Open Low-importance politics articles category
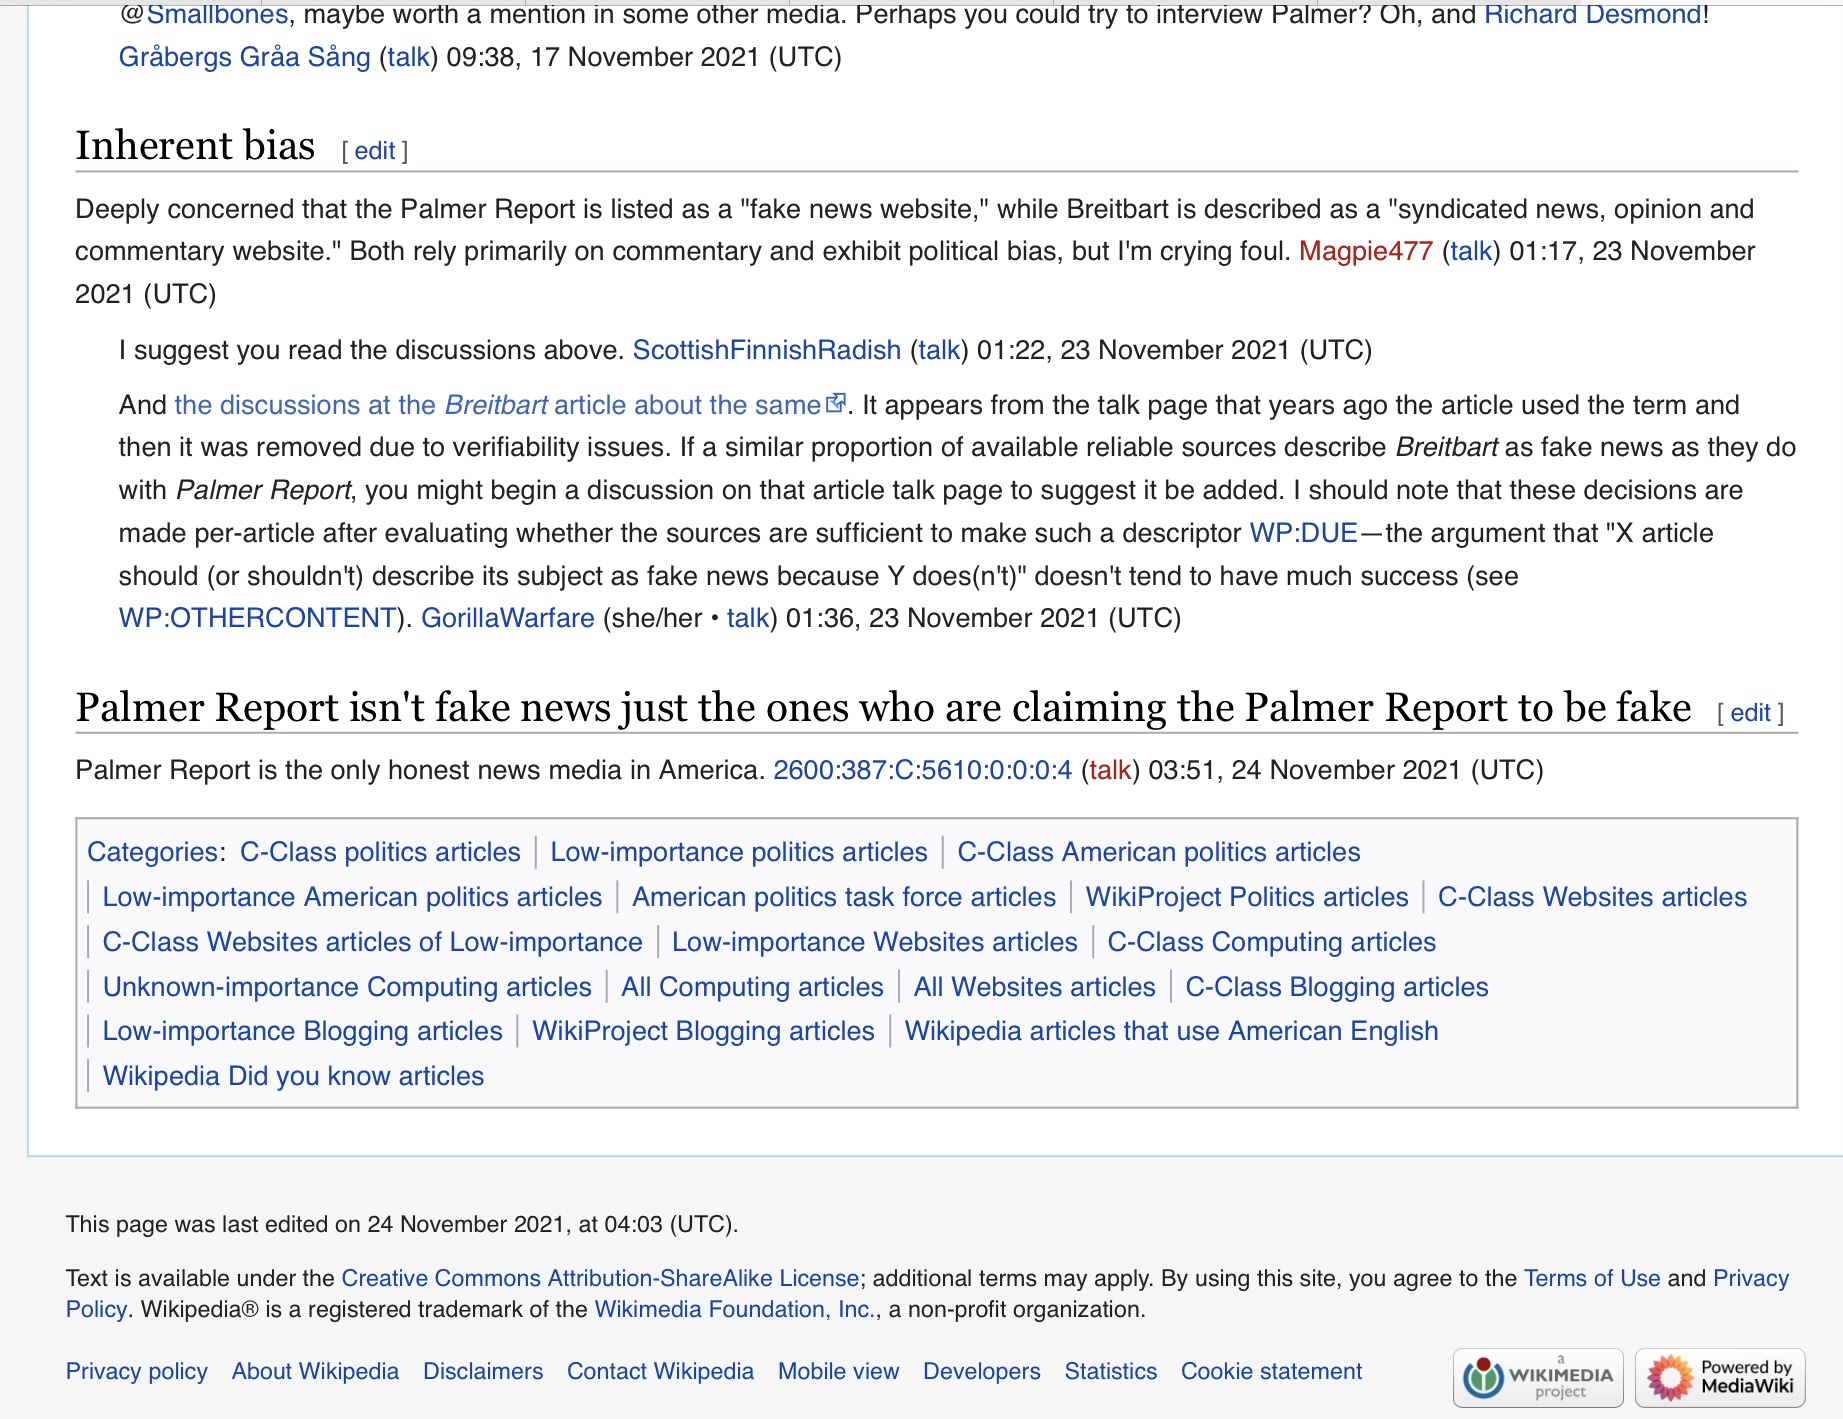The width and height of the screenshot is (1843, 1419). pos(739,852)
